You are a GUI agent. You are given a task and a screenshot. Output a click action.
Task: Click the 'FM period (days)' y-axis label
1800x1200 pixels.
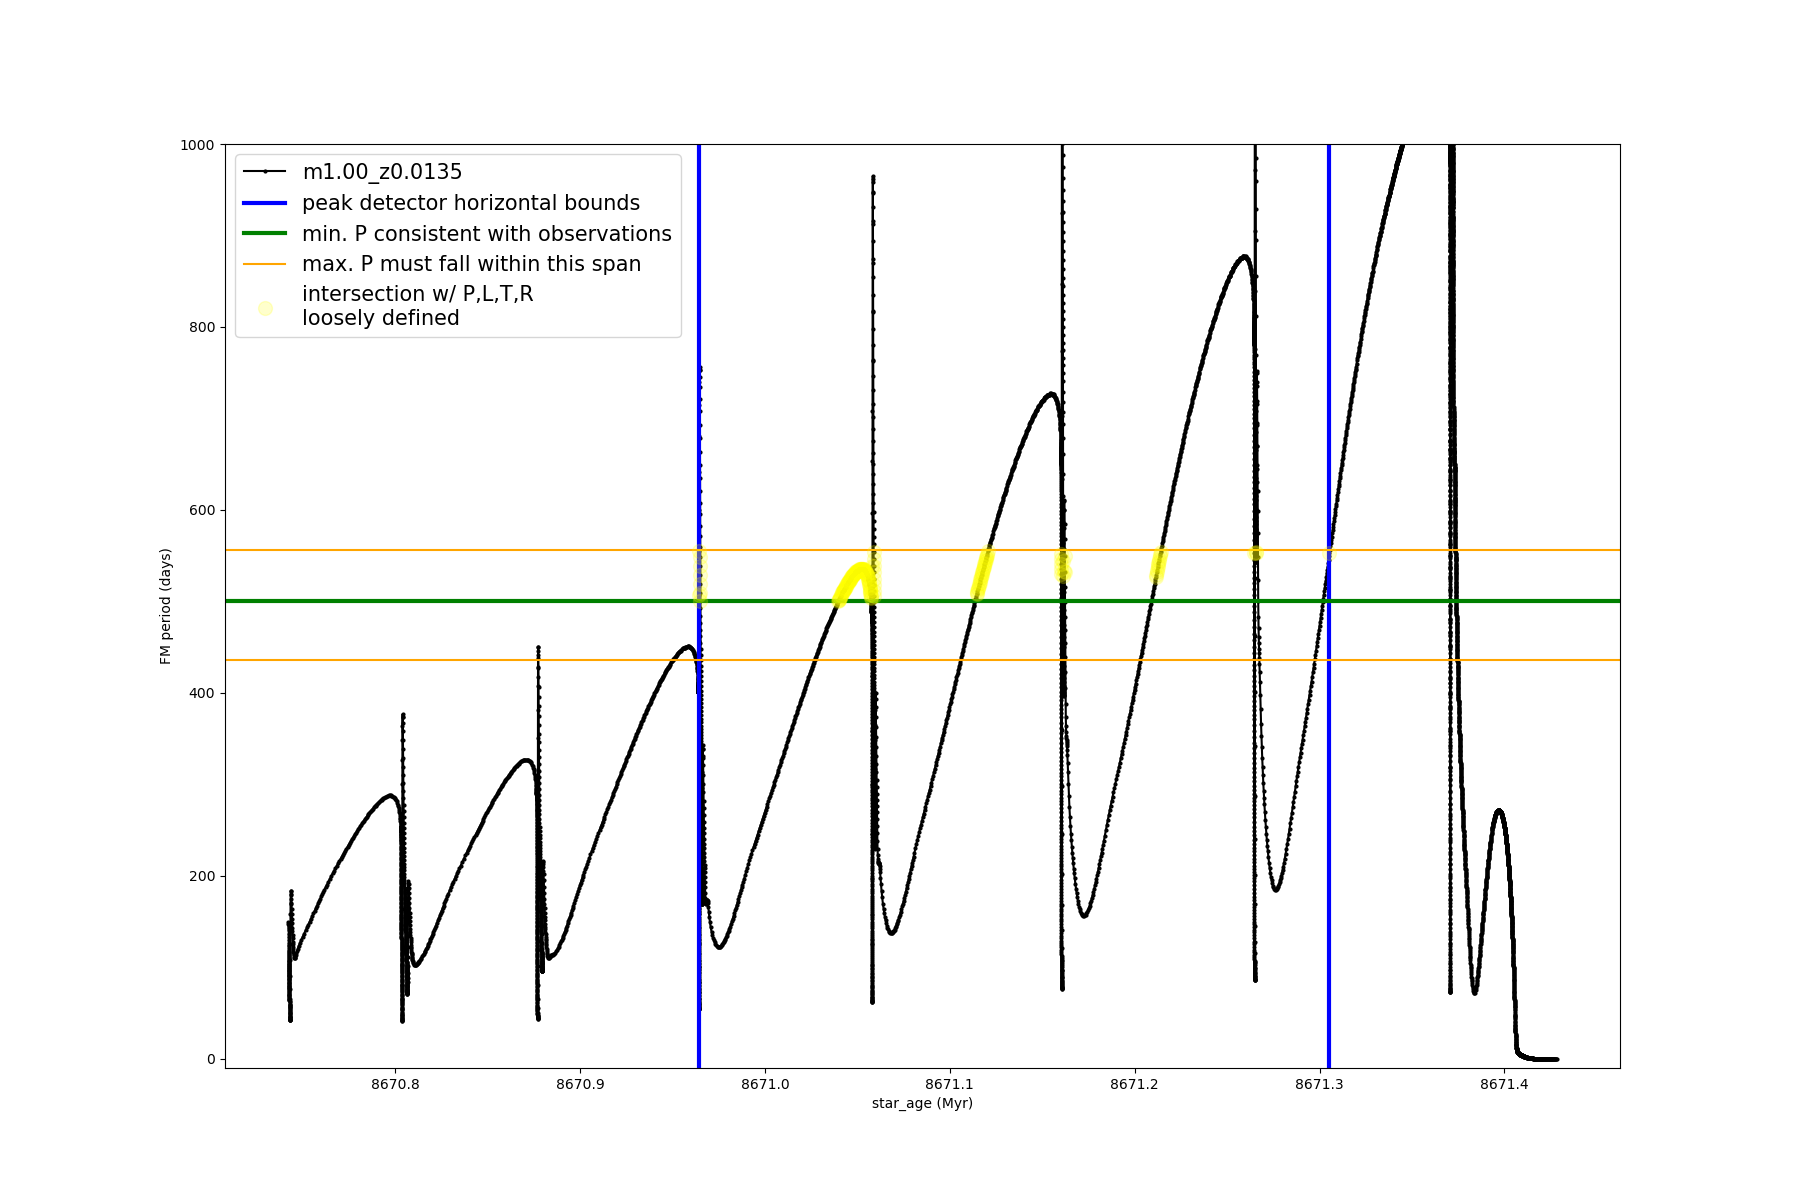pyautogui.click(x=166, y=606)
